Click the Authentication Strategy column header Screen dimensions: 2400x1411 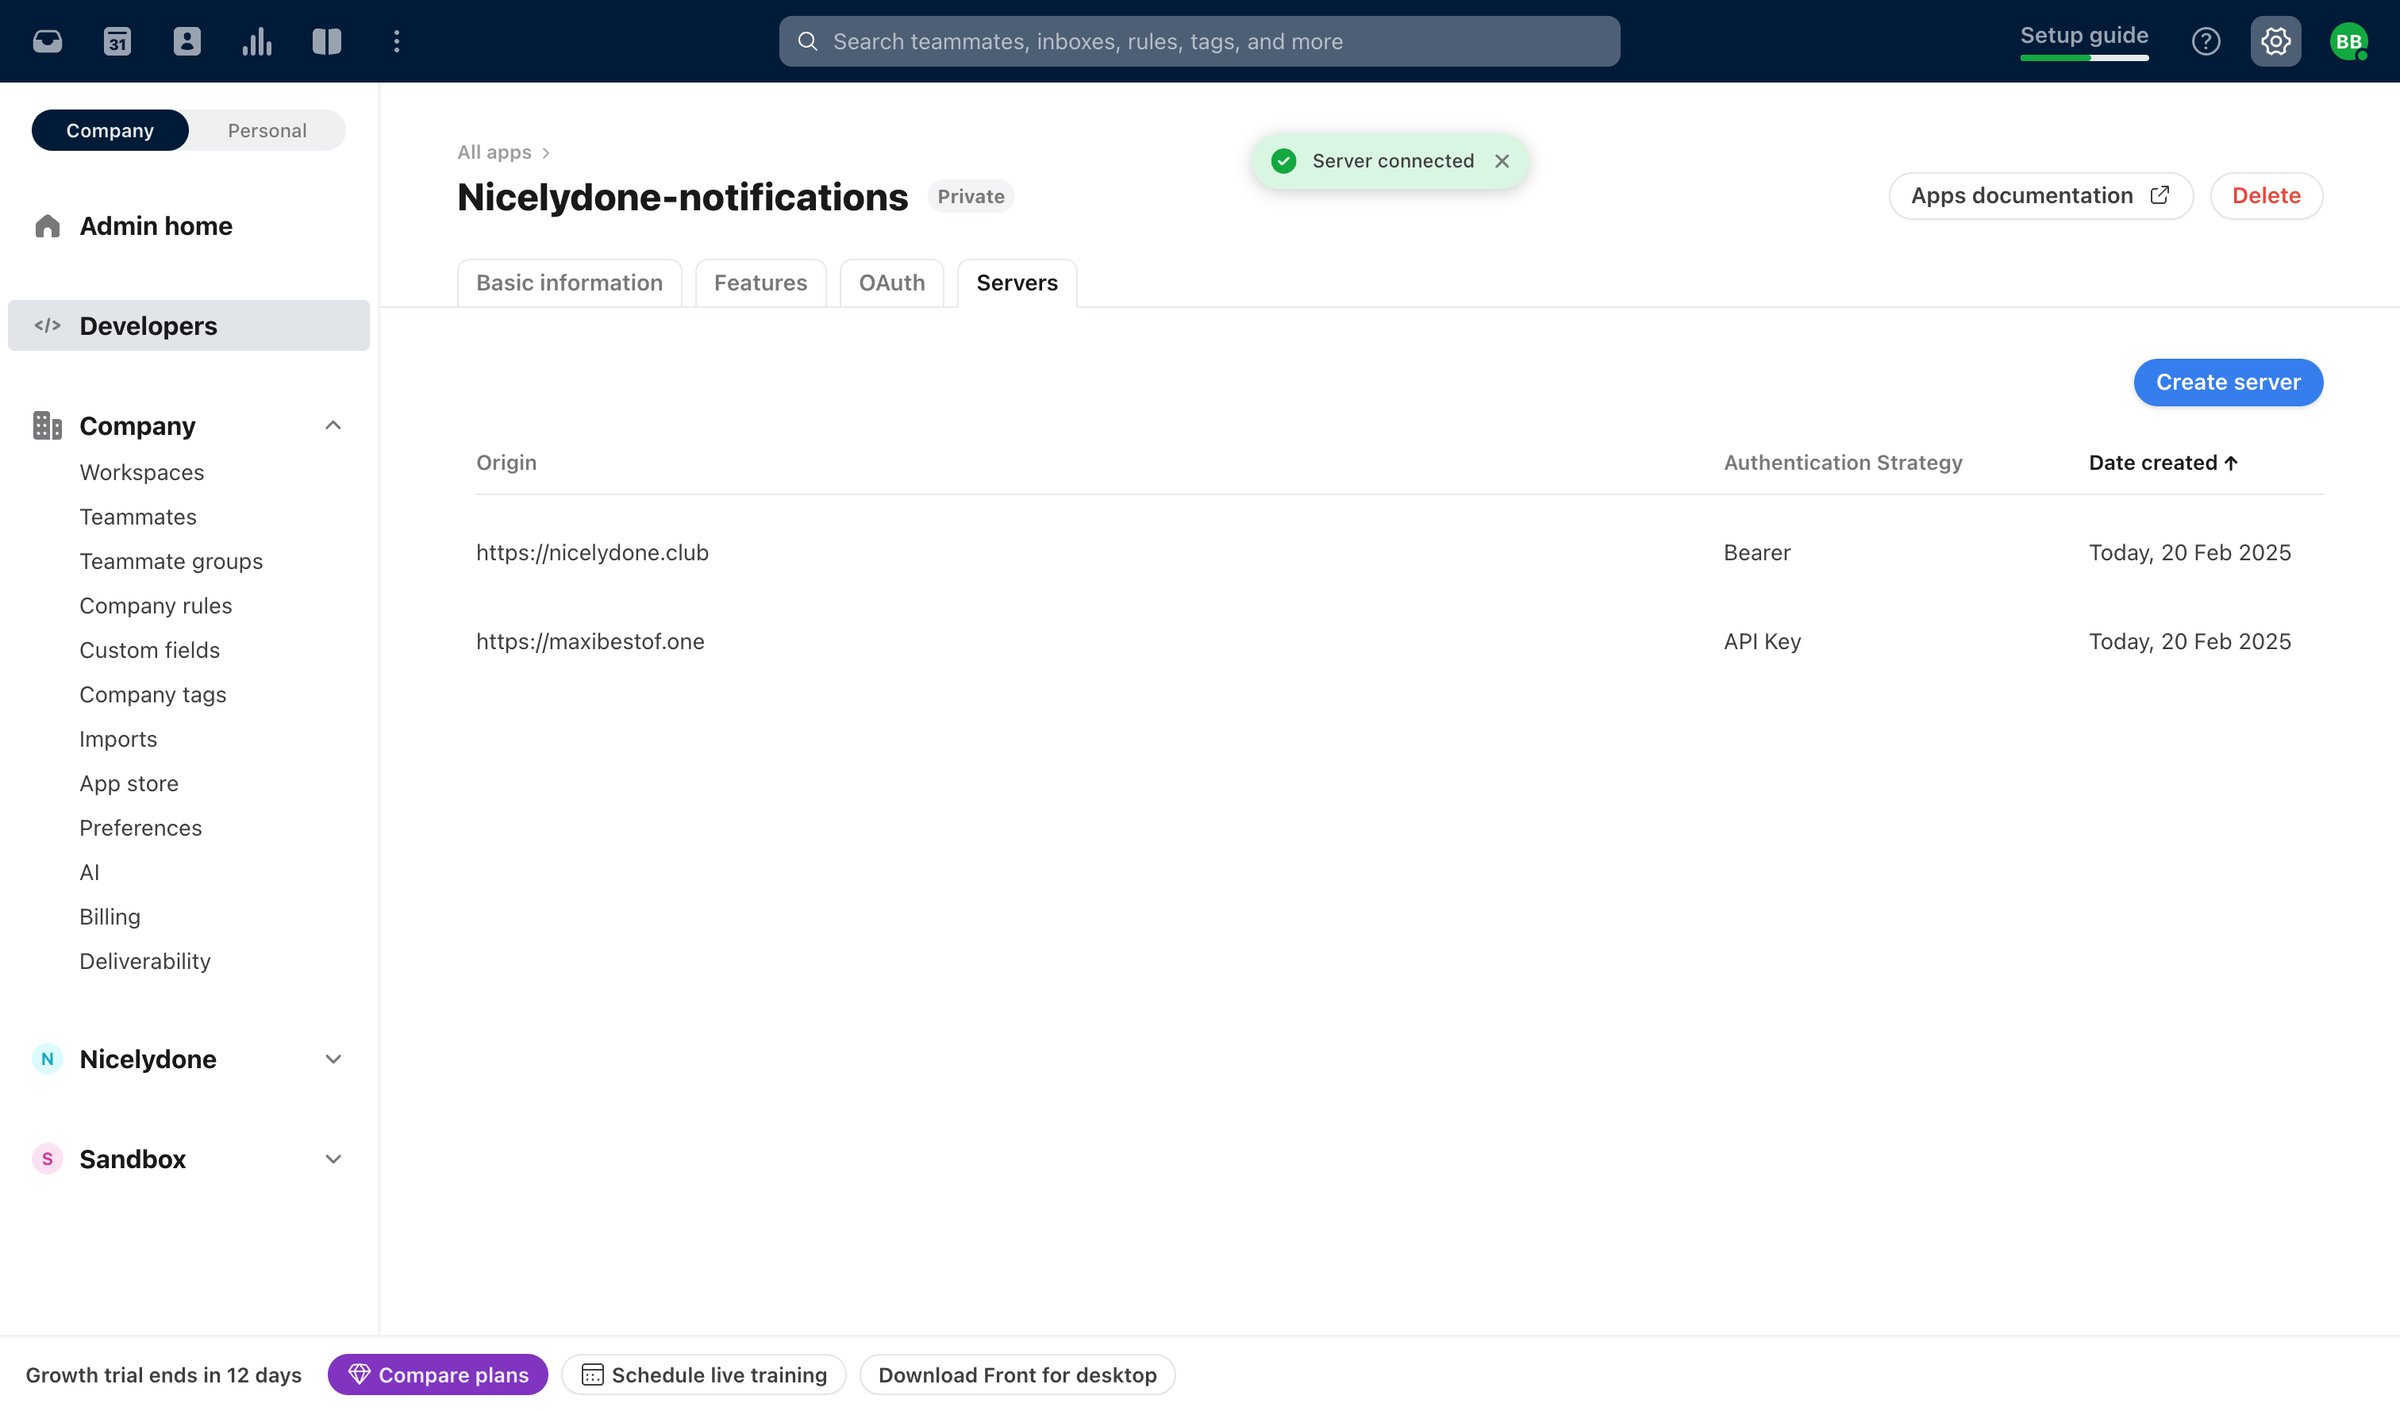[x=1843, y=463]
